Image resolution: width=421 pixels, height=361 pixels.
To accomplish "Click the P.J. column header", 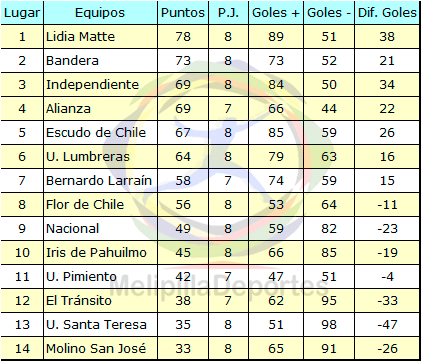I will pos(228,13).
